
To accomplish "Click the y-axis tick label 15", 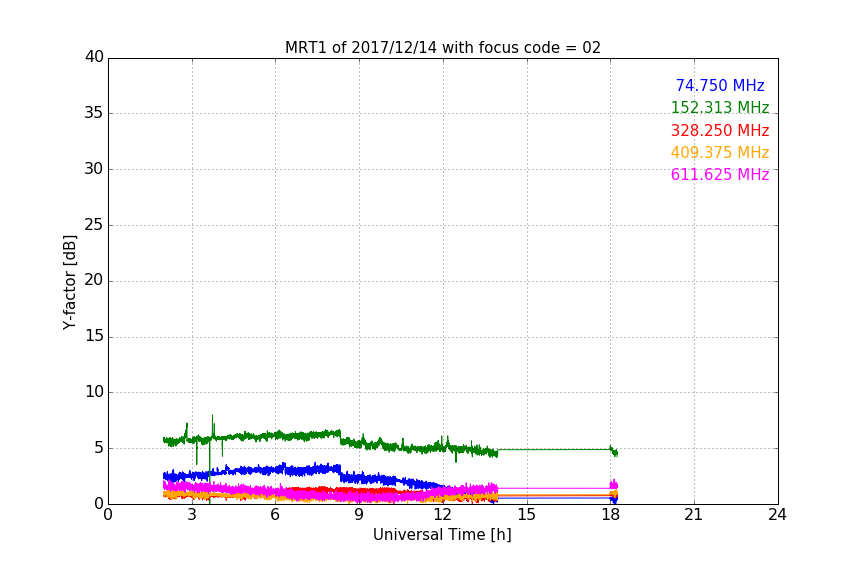I will pos(94,336).
